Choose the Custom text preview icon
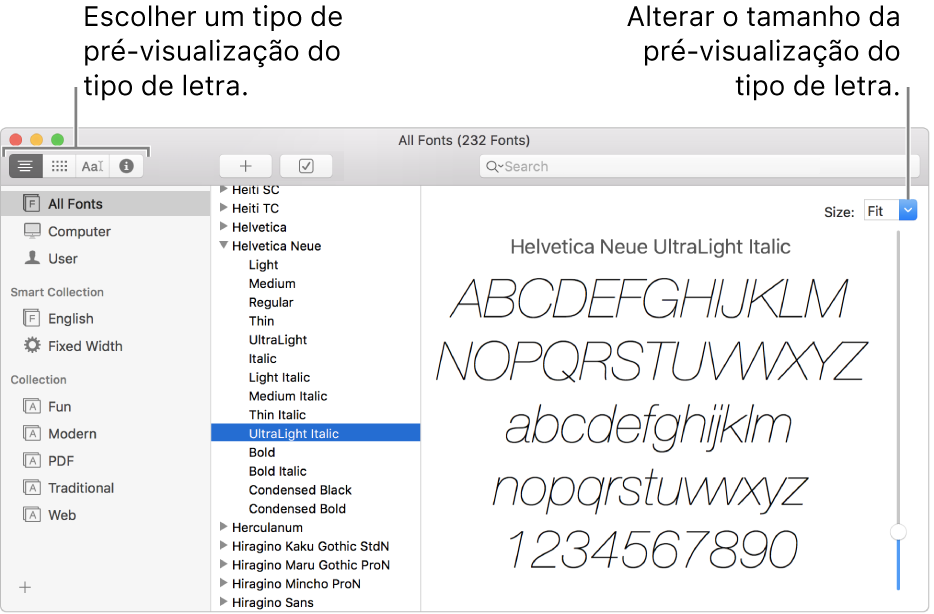Image resolution: width=934 pixels, height=614 pixels. (x=92, y=166)
